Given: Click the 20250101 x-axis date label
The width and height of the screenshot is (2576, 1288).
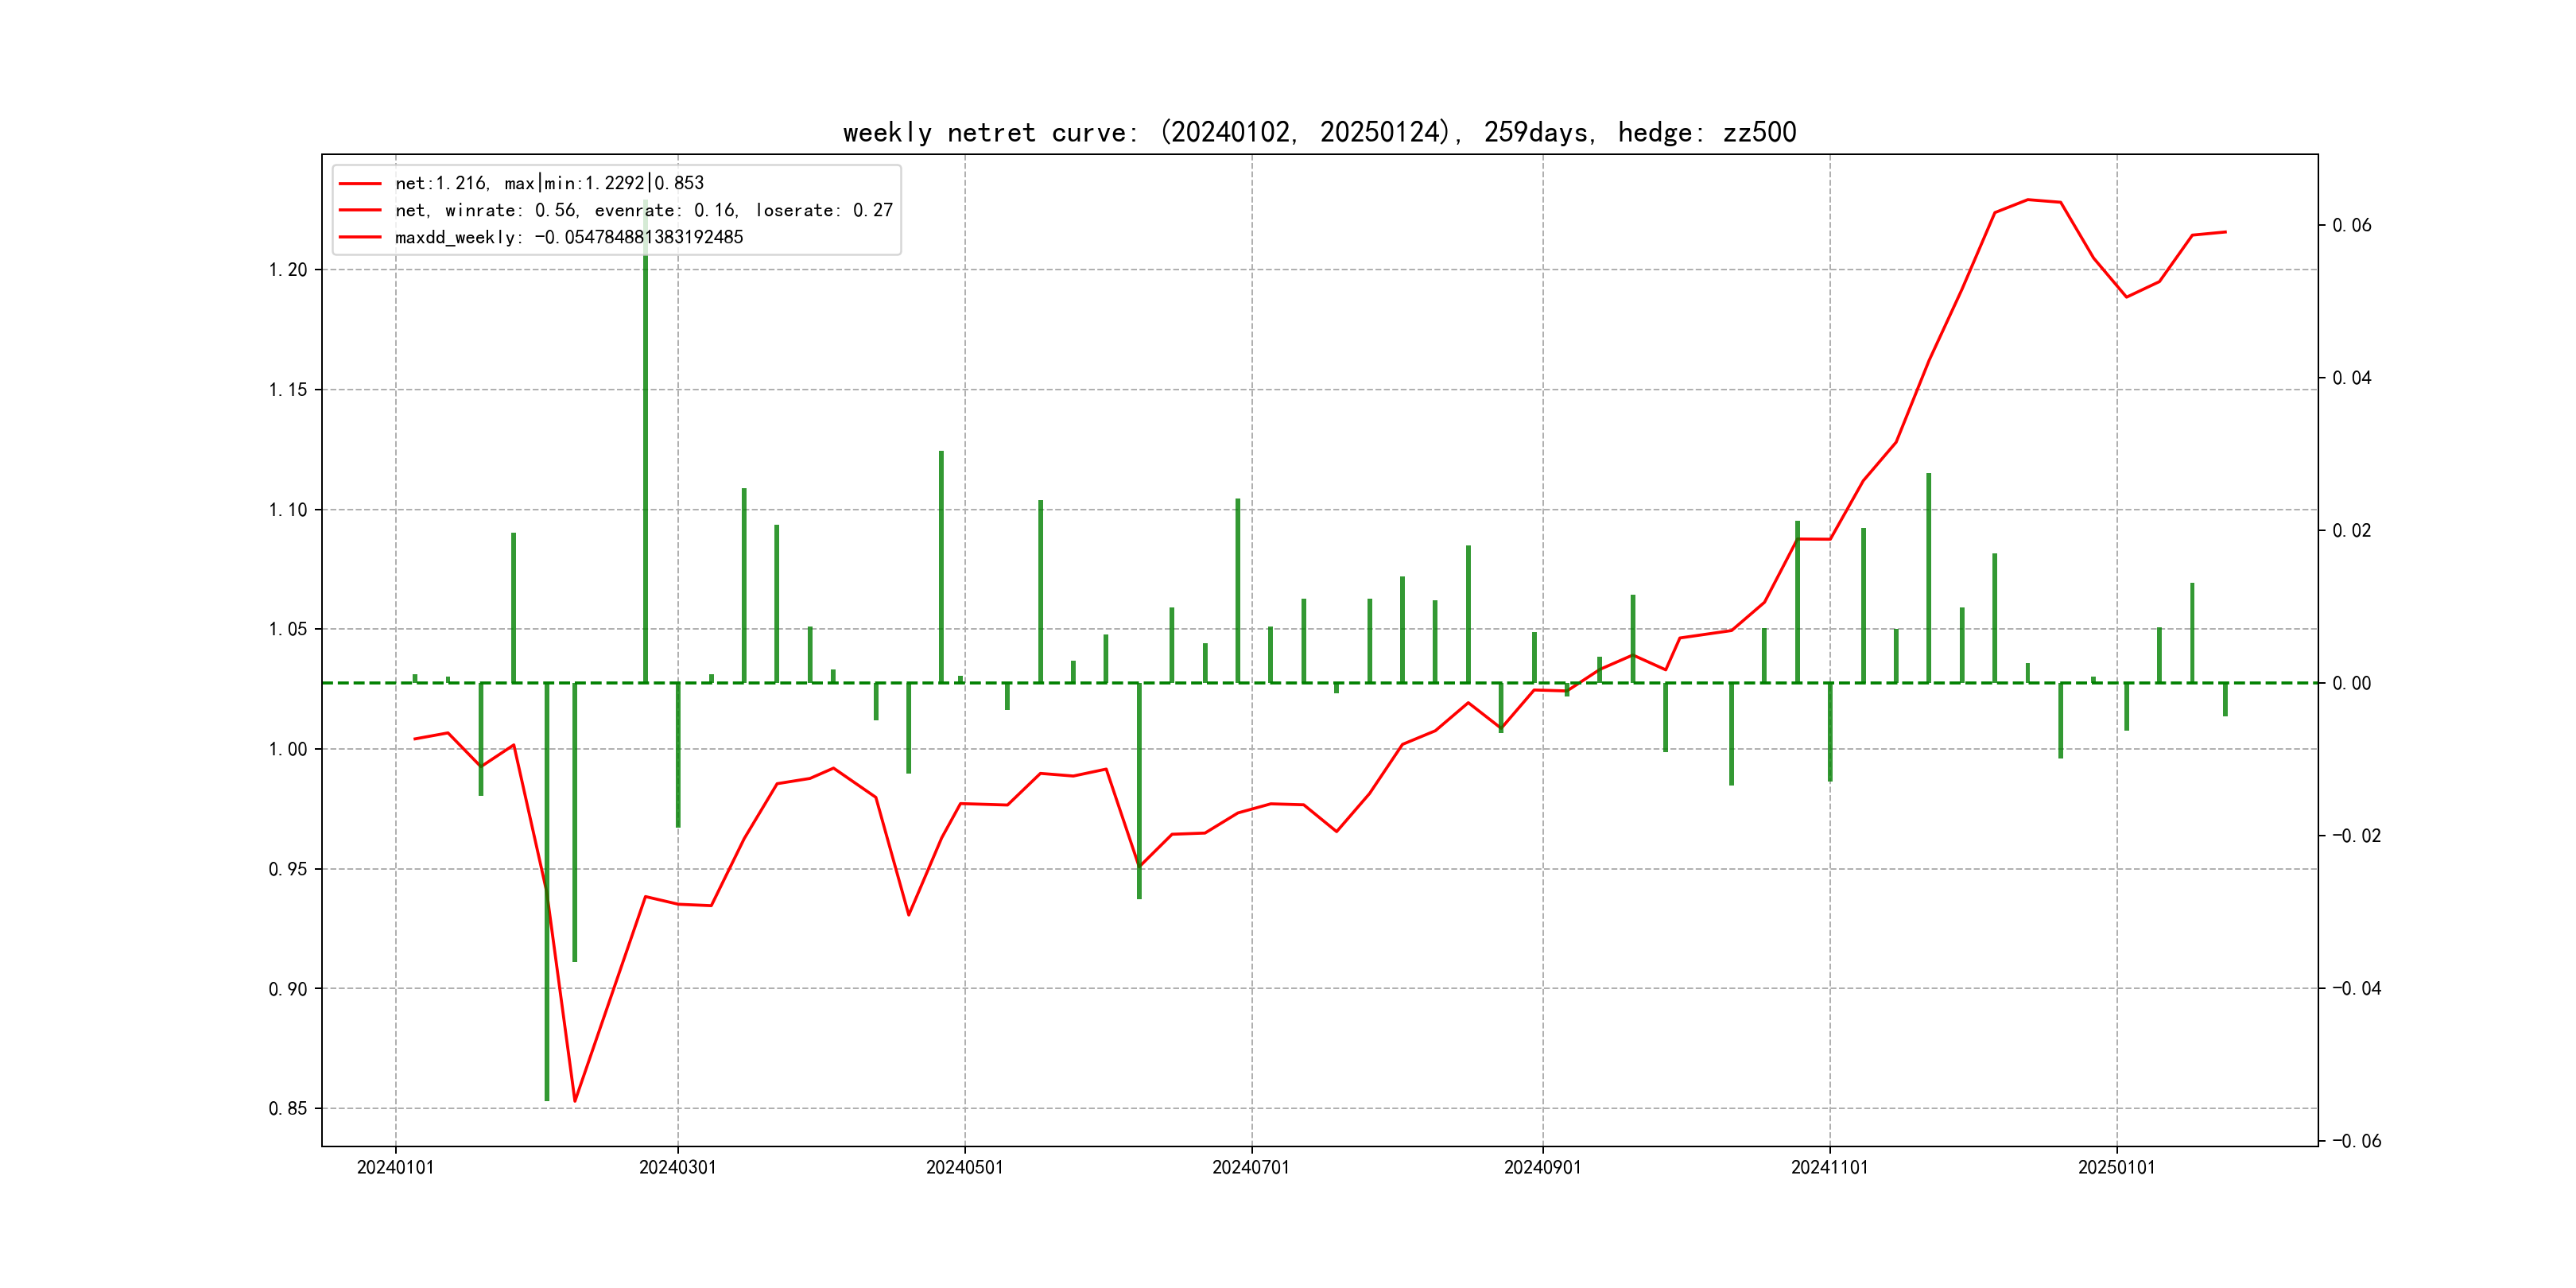Looking at the screenshot, I should click(2116, 1167).
